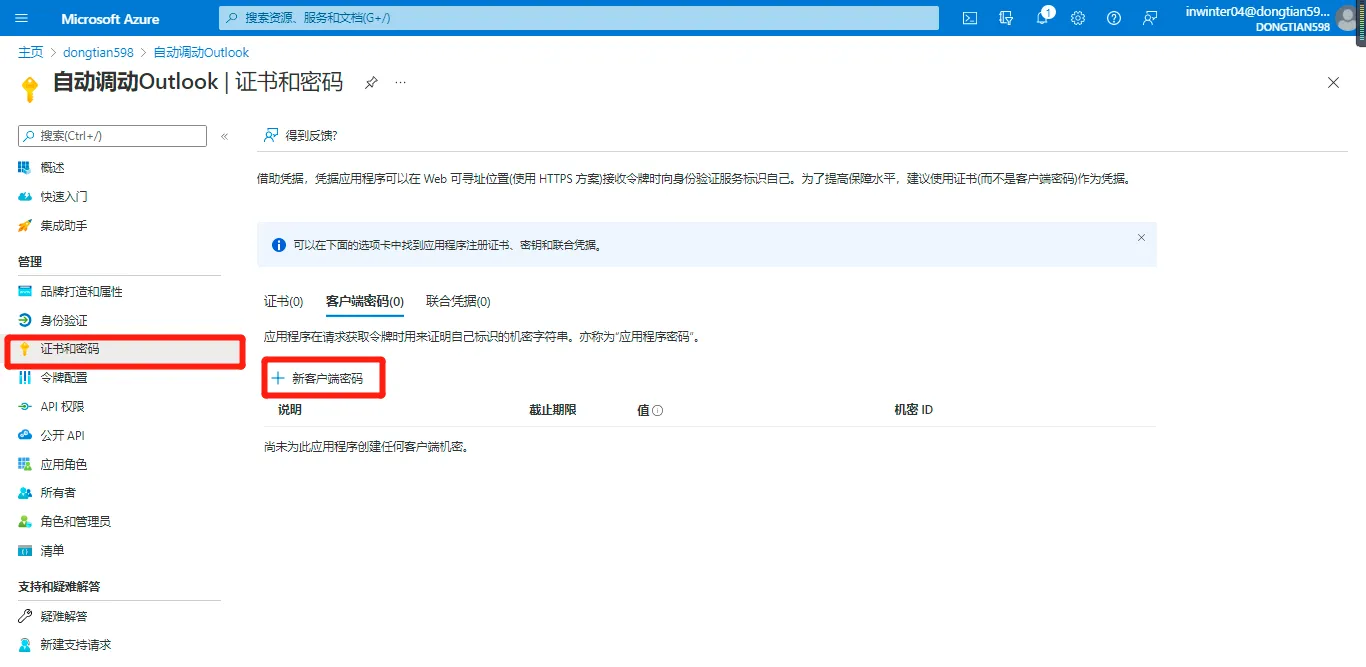
Task: Click 新客户端密码 to add a secret
Action: pyautogui.click(x=322, y=377)
